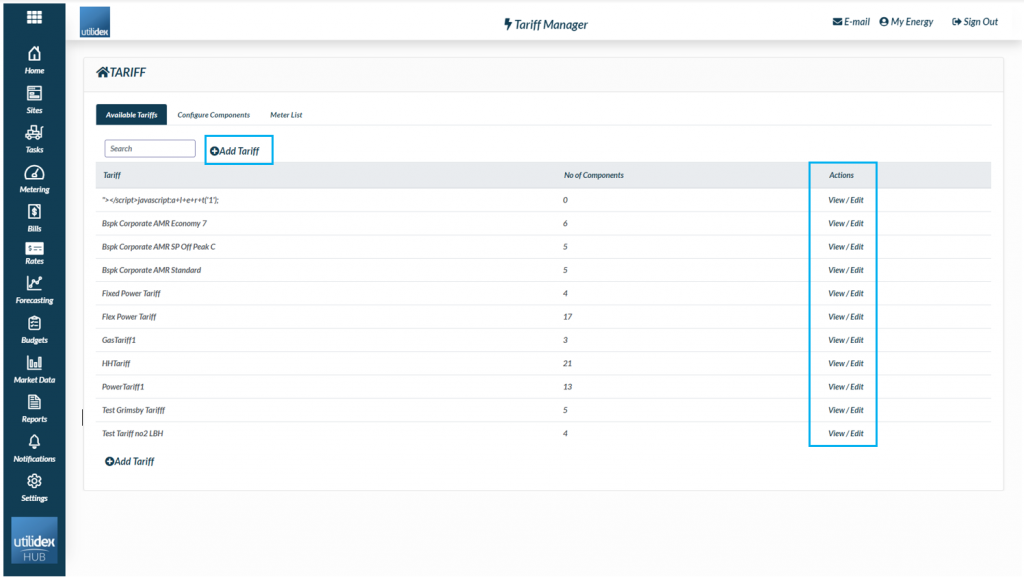Open the apps grid menu icon
The width and height of the screenshot is (1024, 577).
34,17
